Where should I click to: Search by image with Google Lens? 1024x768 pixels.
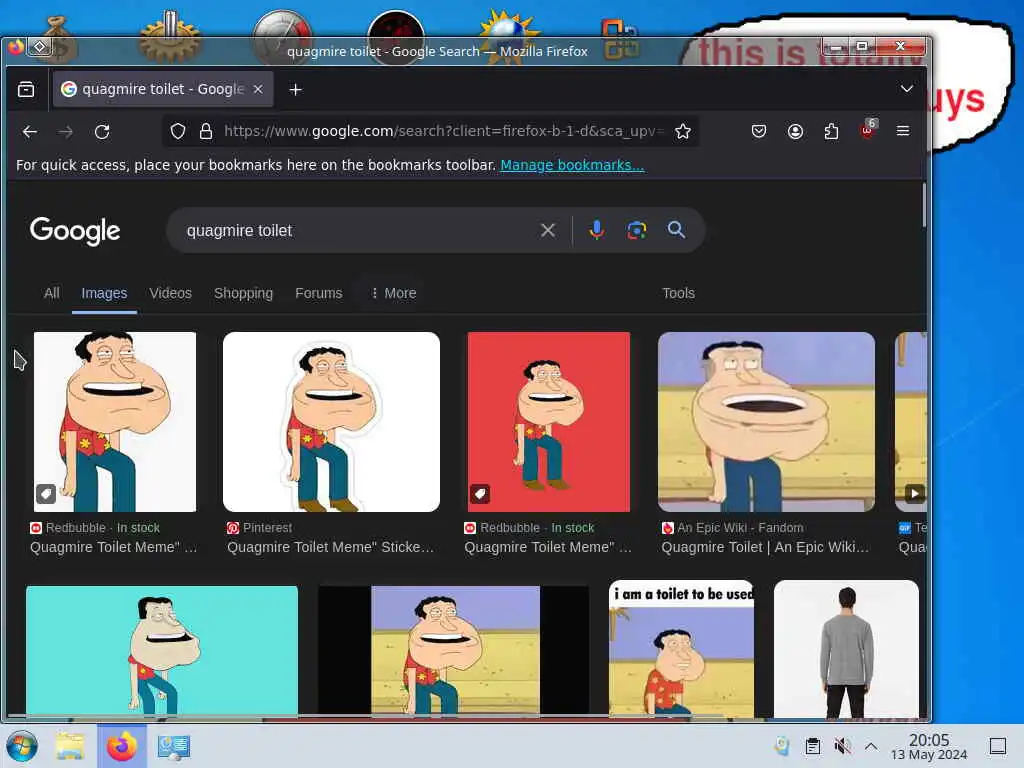tap(636, 230)
